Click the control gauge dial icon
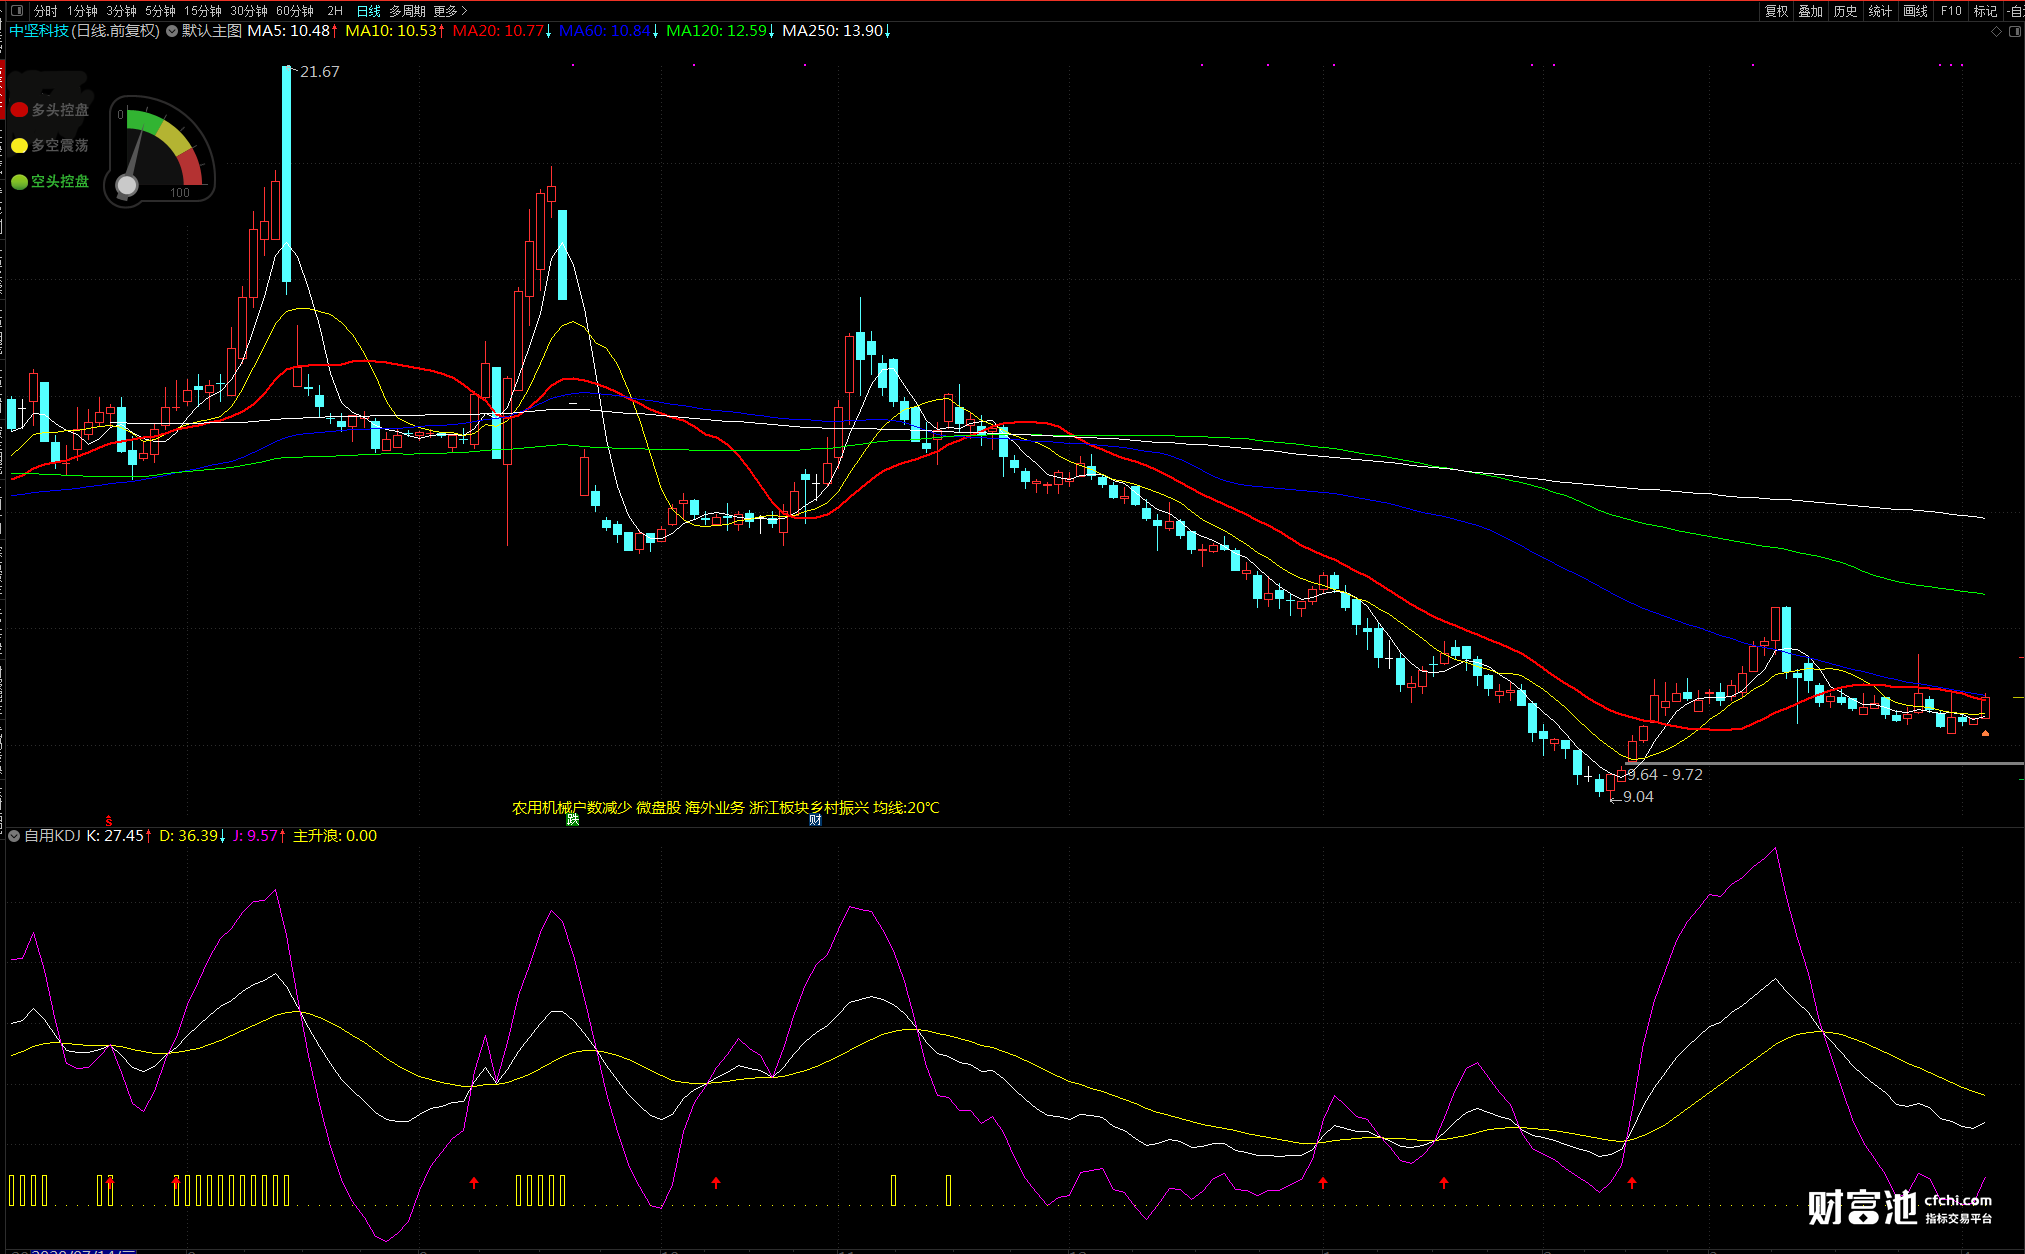2025x1254 pixels. [160, 150]
